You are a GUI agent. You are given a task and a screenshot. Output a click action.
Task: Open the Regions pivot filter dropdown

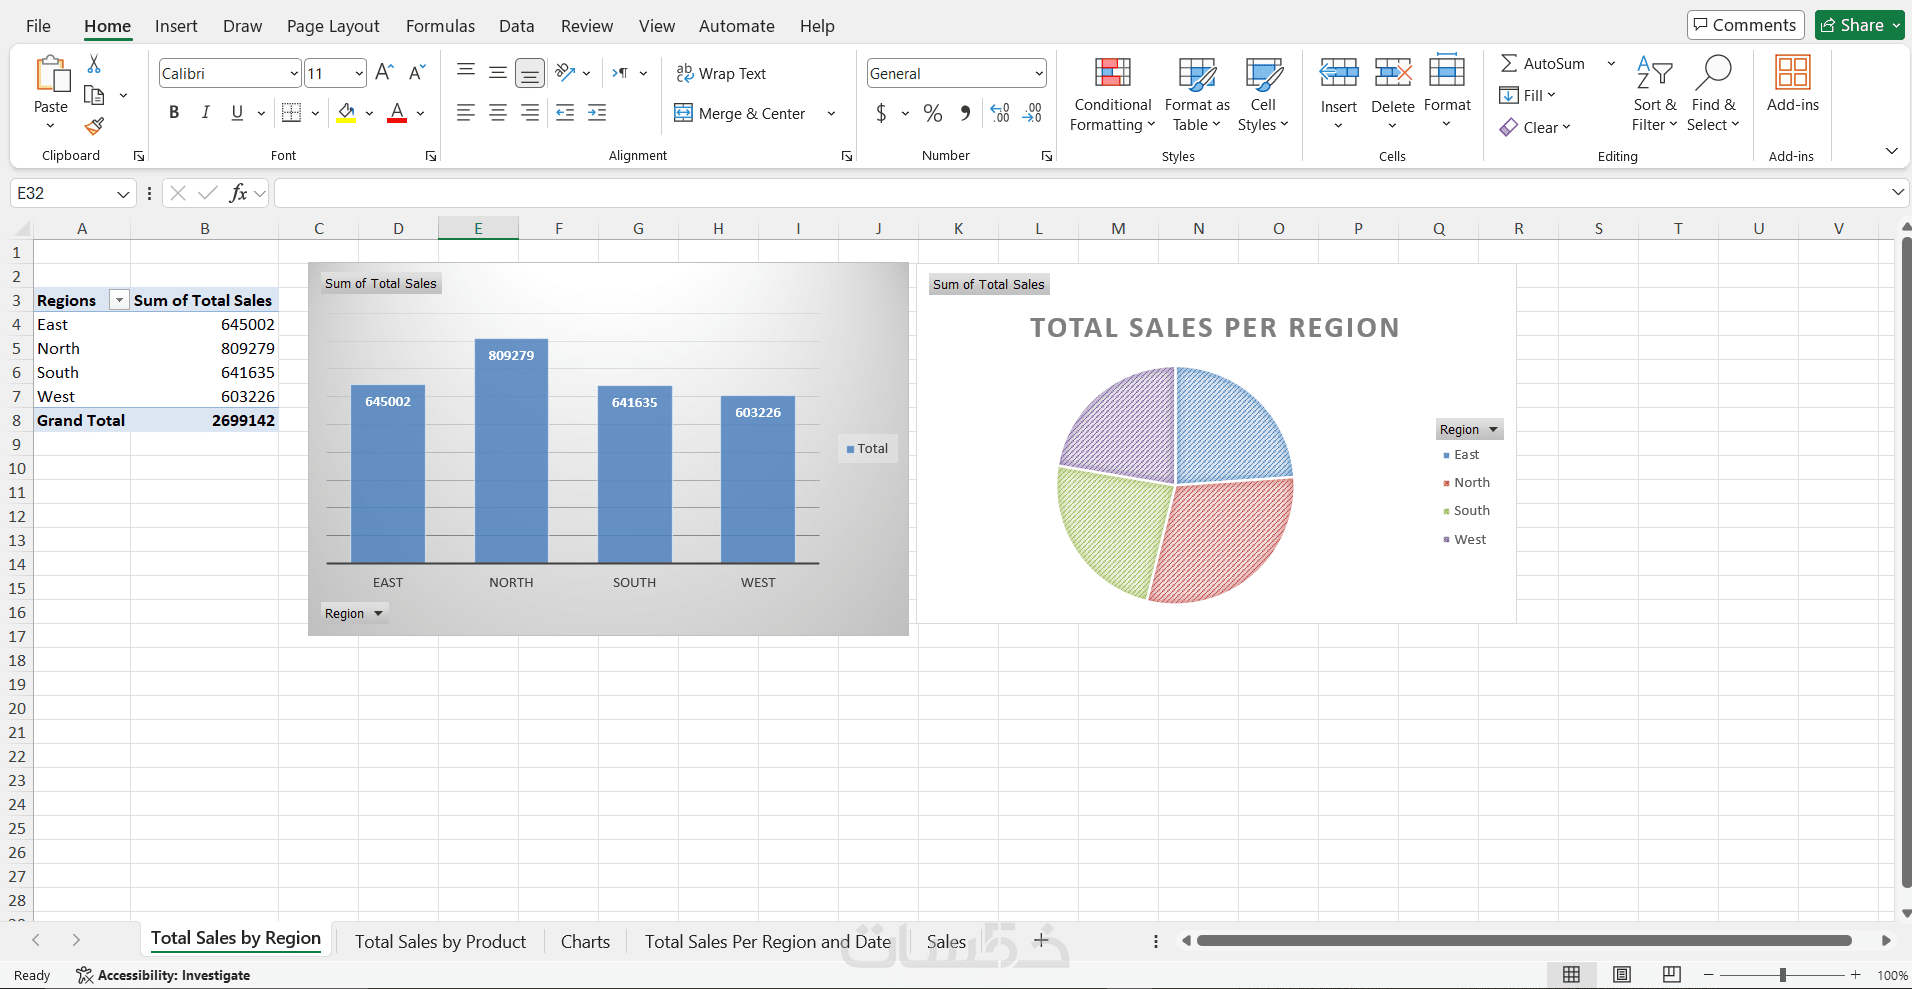click(119, 300)
